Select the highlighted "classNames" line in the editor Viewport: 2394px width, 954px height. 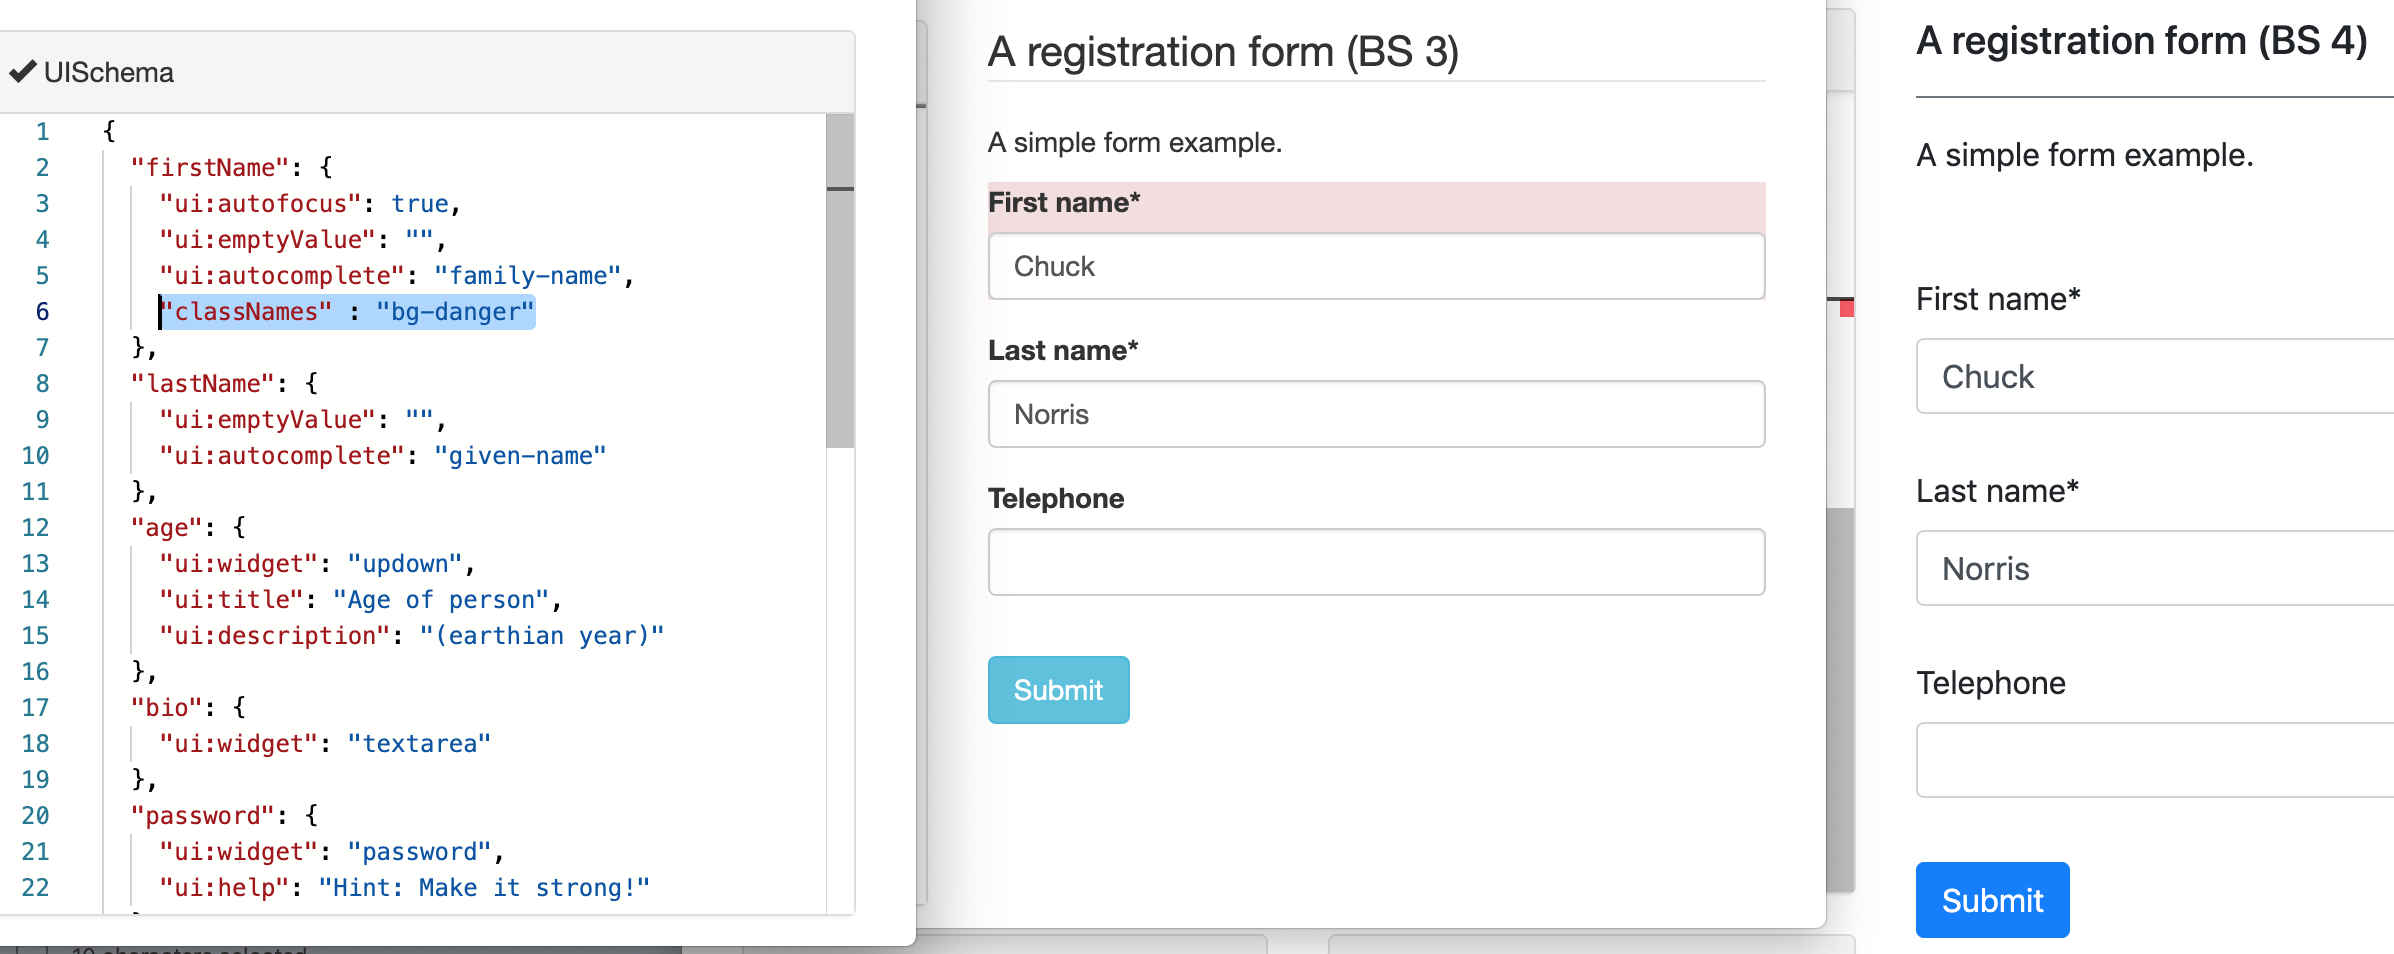(x=348, y=311)
